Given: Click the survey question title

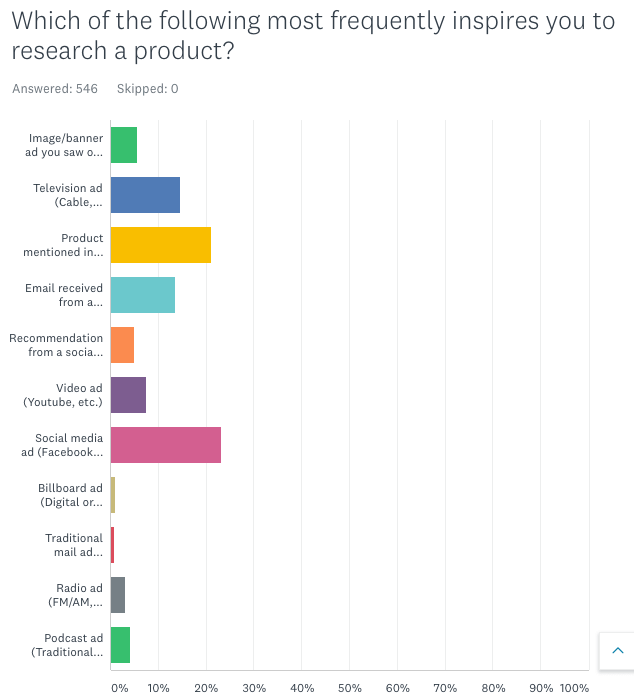Looking at the screenshot, I should 312,35.
